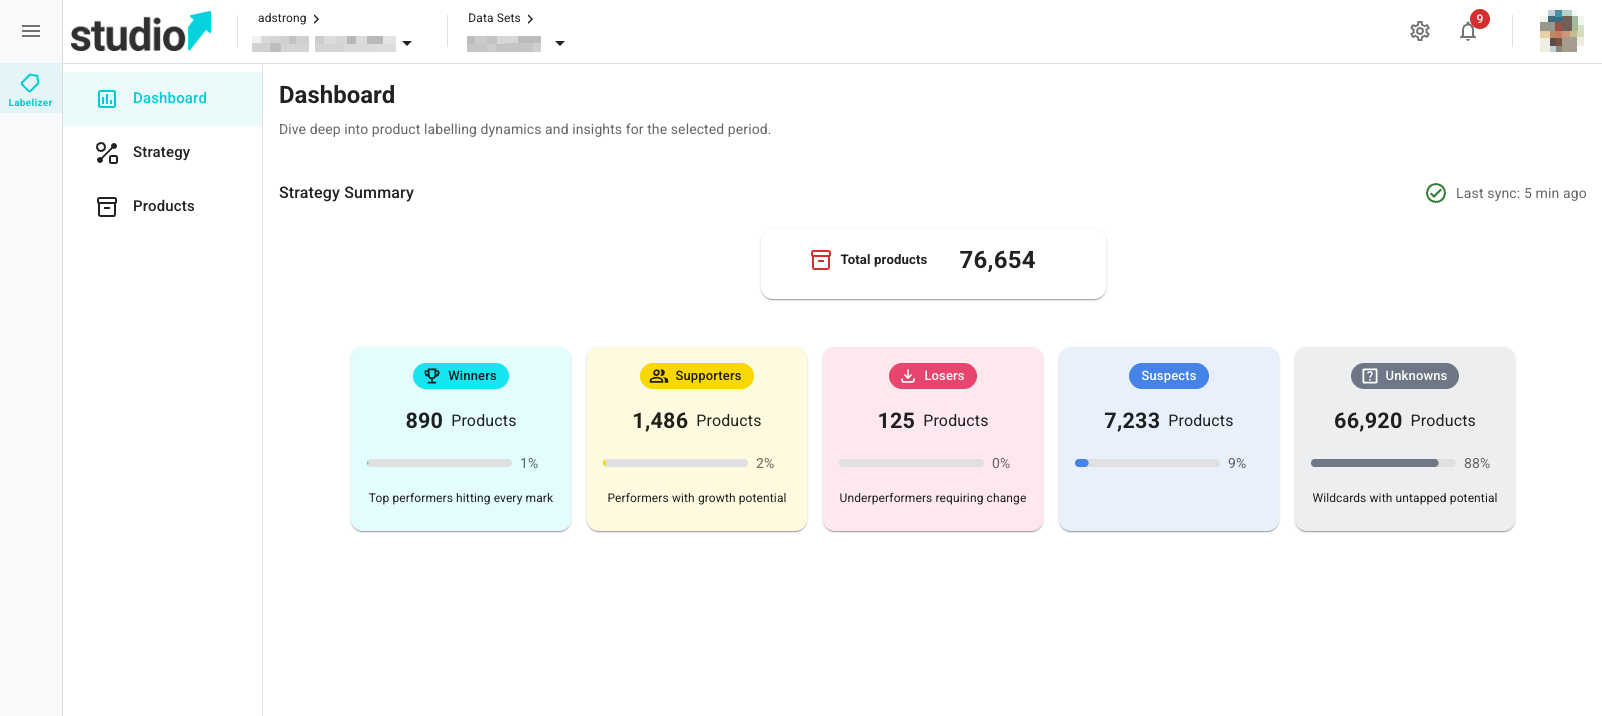Screen dimensions: 1602x716
Task: Click the adstrong breadcrumb chevron
Action: point(316,19)
